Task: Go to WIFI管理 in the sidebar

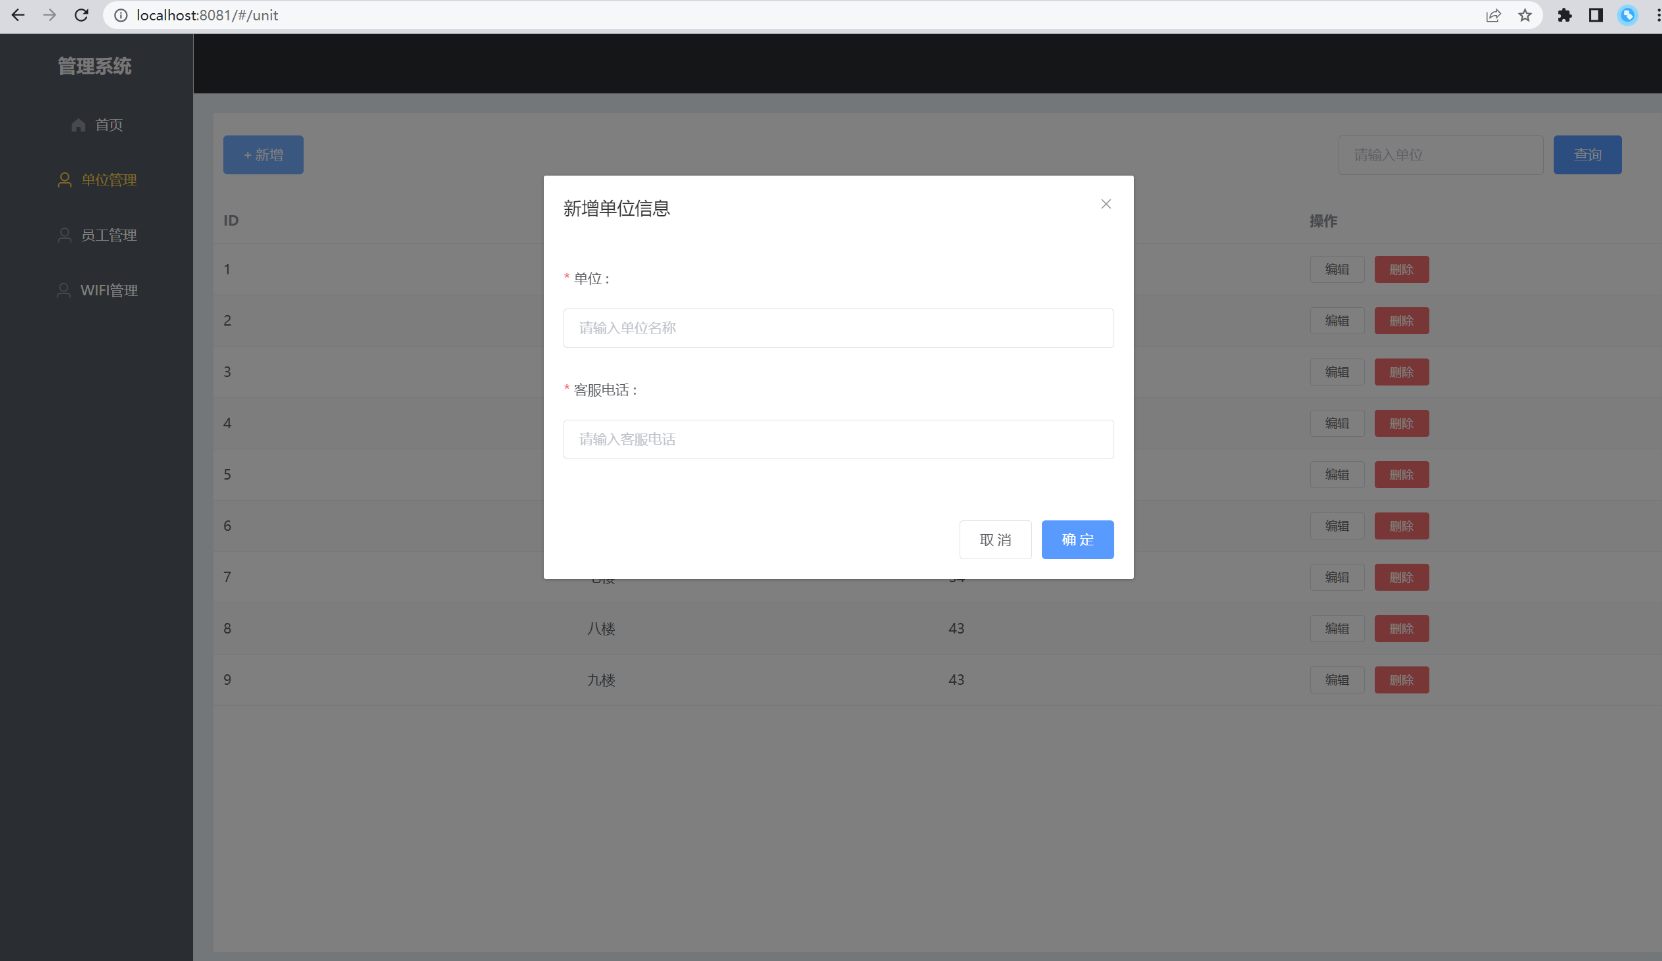Action: point(97,290)
